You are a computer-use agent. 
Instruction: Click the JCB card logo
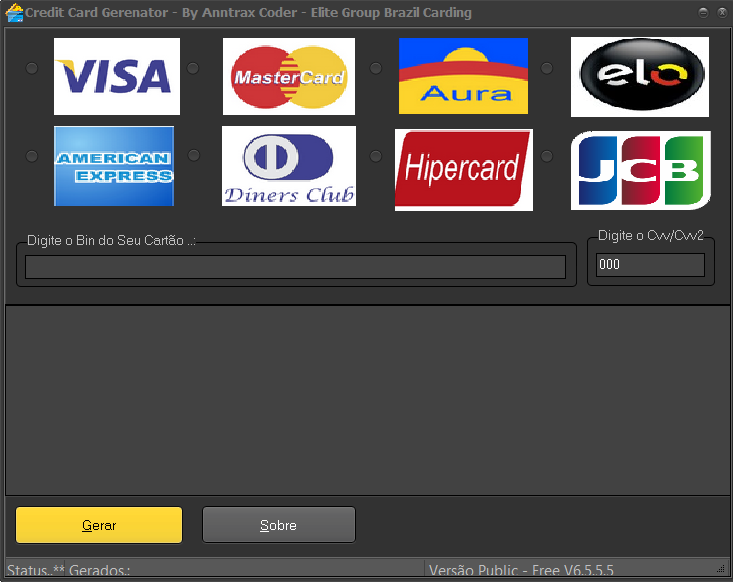[x=641, y=170]
